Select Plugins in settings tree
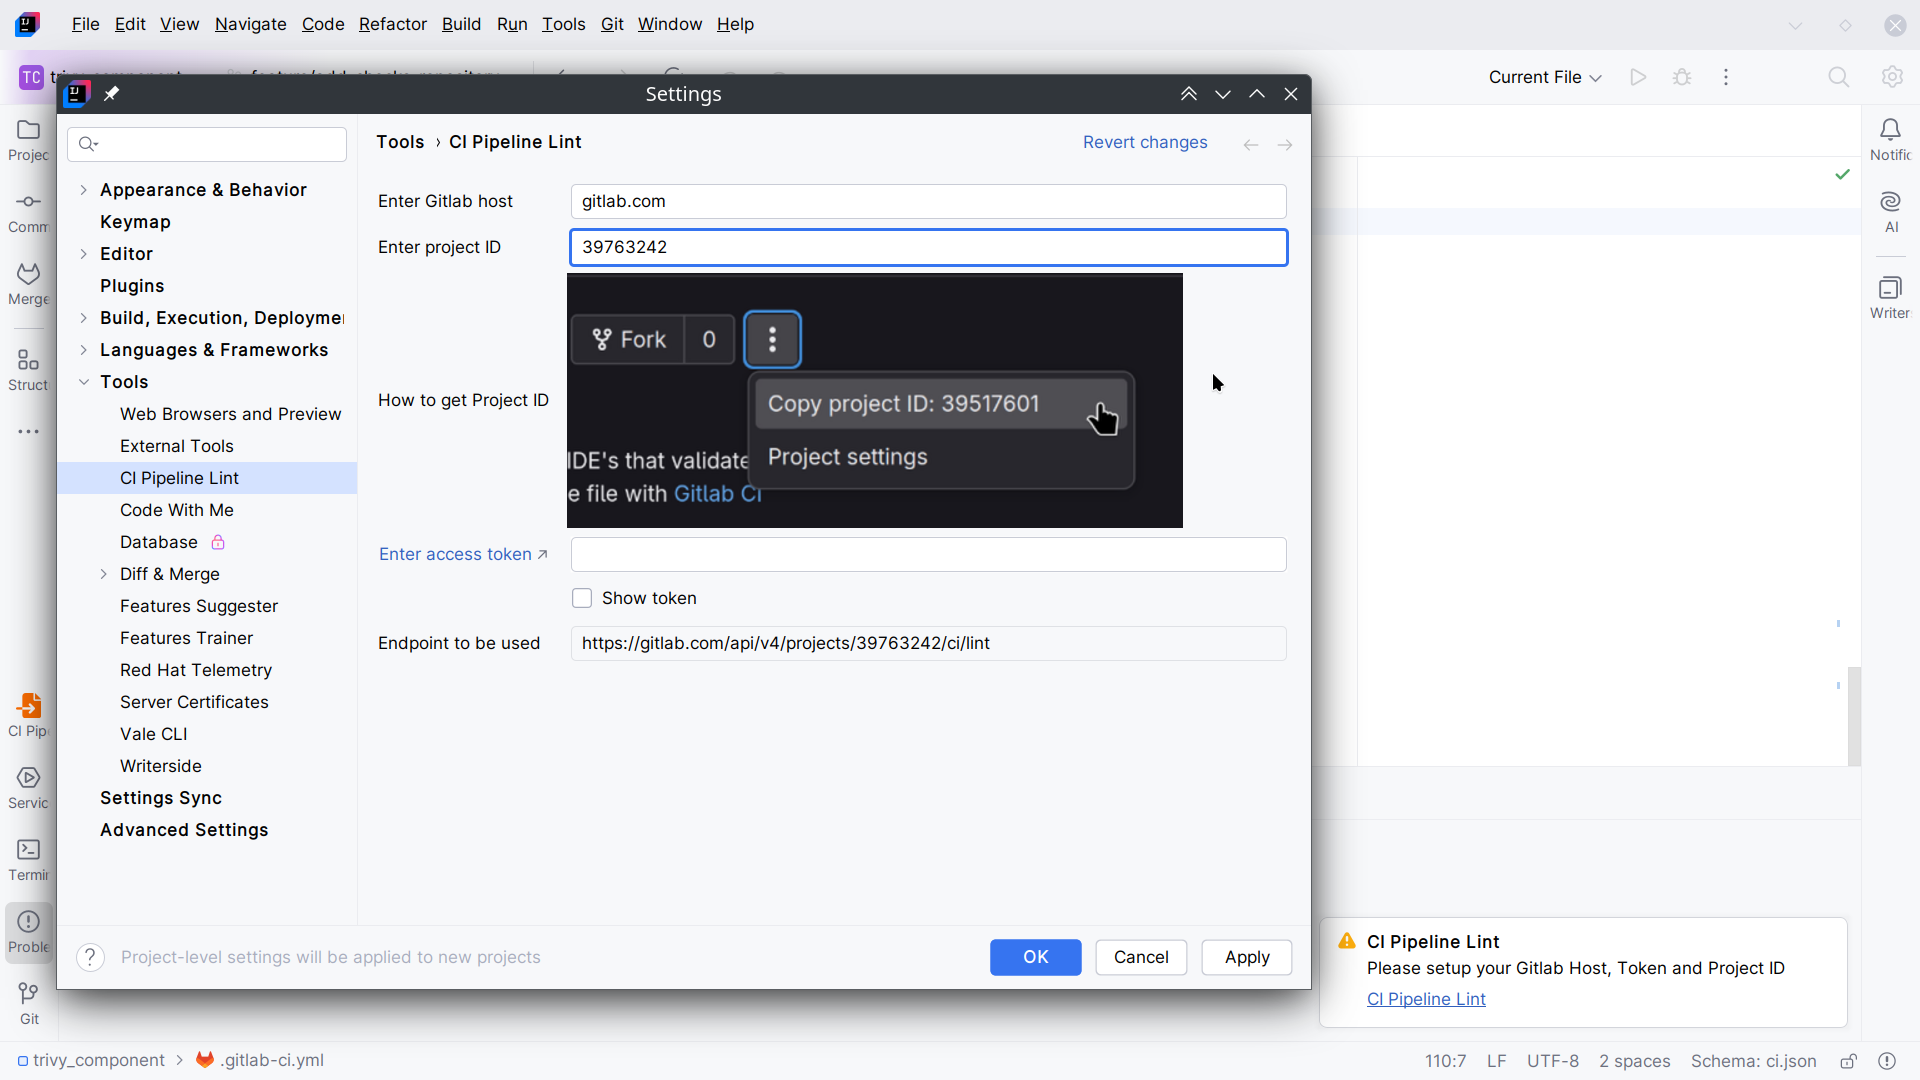The image size is (1920, 1080). (x=132, y=286)
